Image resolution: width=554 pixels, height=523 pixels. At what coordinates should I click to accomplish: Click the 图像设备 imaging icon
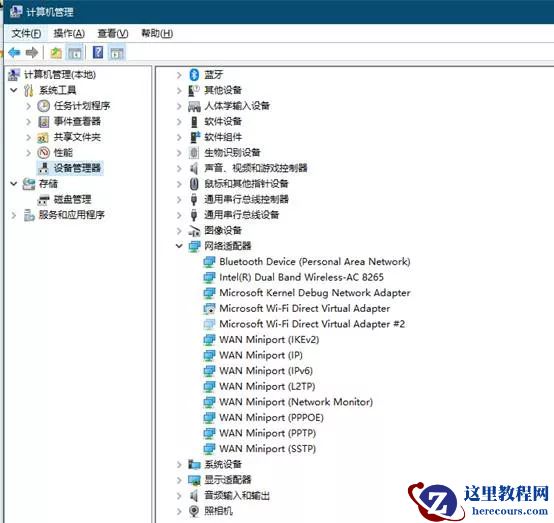pos(194,231)
